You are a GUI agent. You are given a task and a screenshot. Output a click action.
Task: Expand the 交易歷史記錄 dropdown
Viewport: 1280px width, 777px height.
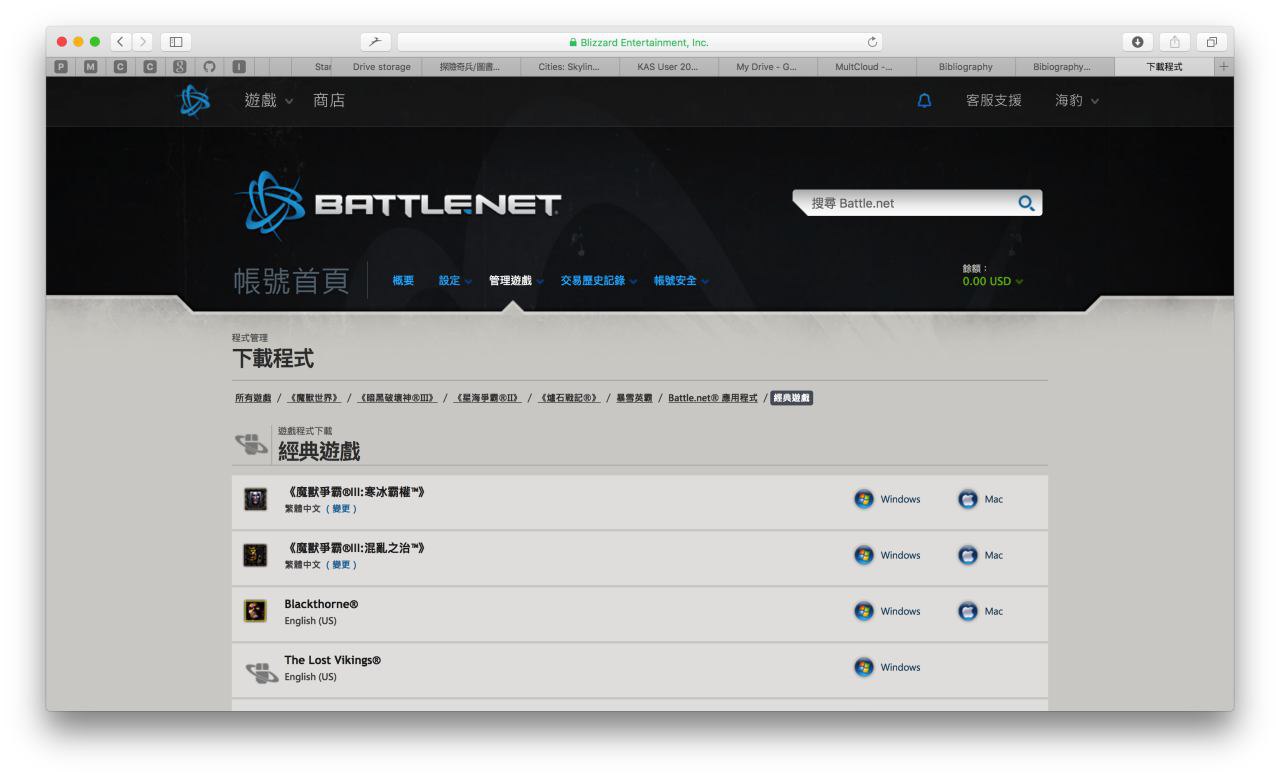pyautogui.click(x=598, y=281)
